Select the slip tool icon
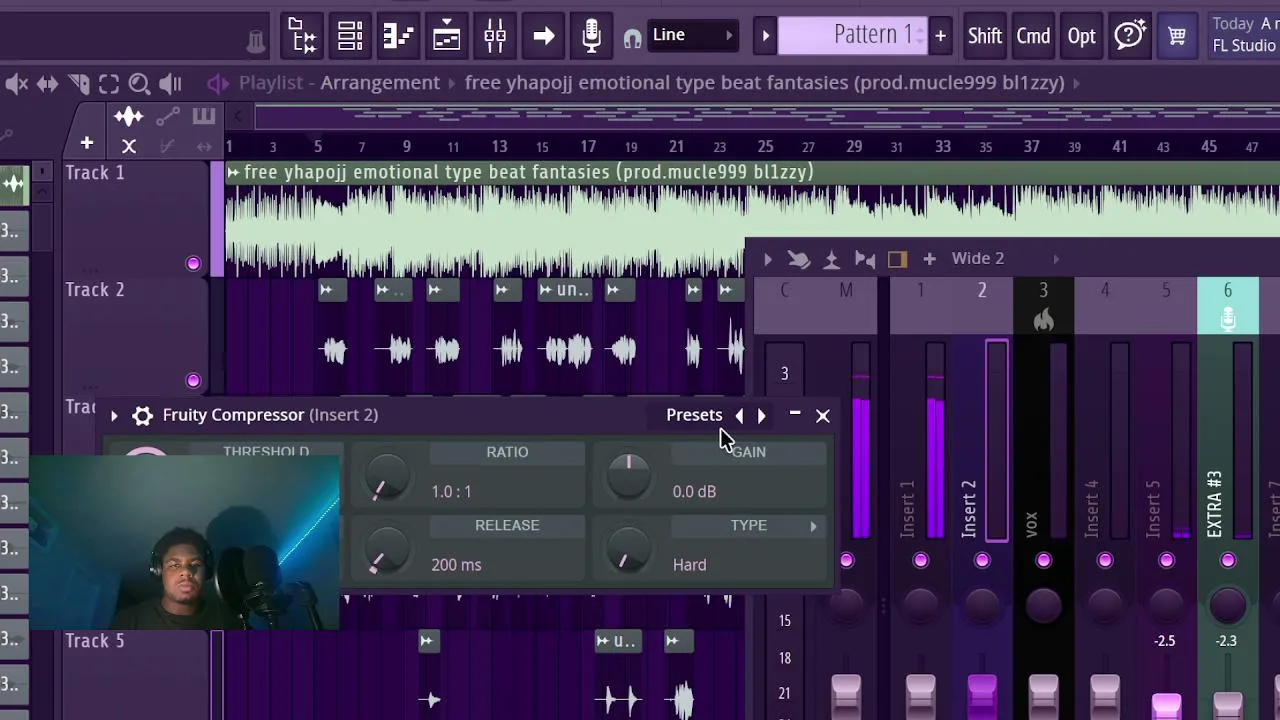The height and width of the screenshot is (720, 1280). click(47, 84)
